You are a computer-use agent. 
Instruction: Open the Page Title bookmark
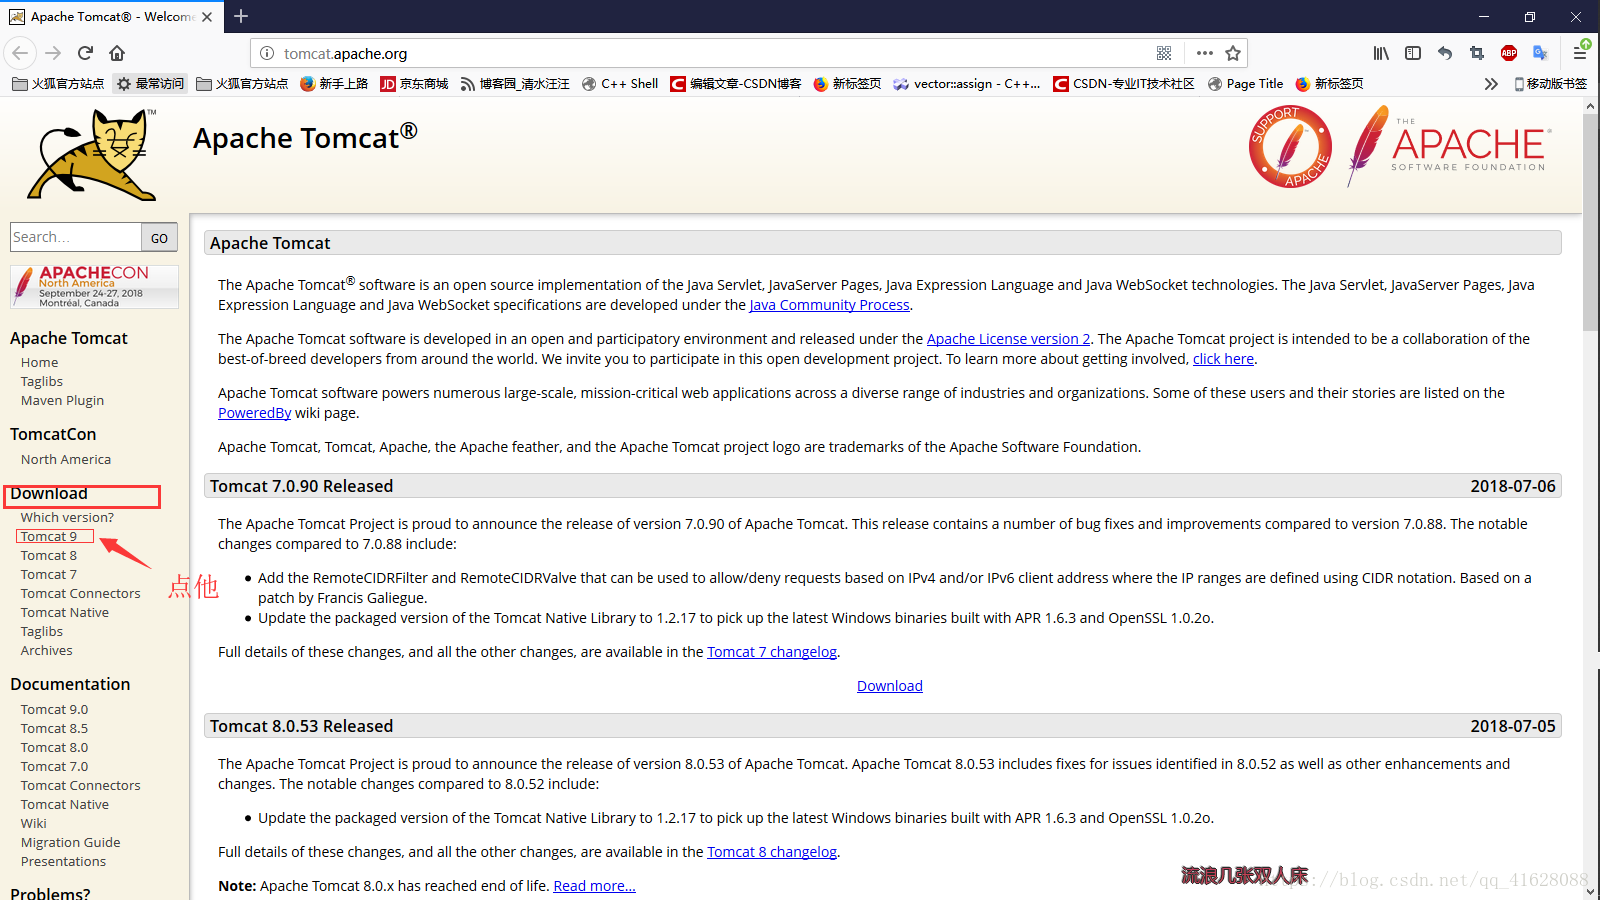(1245, 84)
